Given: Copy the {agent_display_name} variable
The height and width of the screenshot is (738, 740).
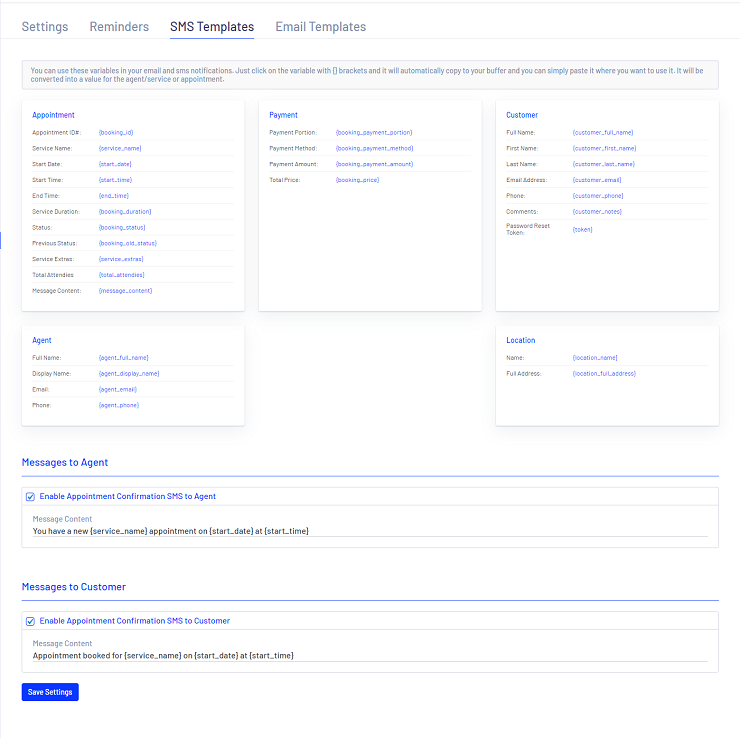Looking at the screenshot, I should [129, 373].
